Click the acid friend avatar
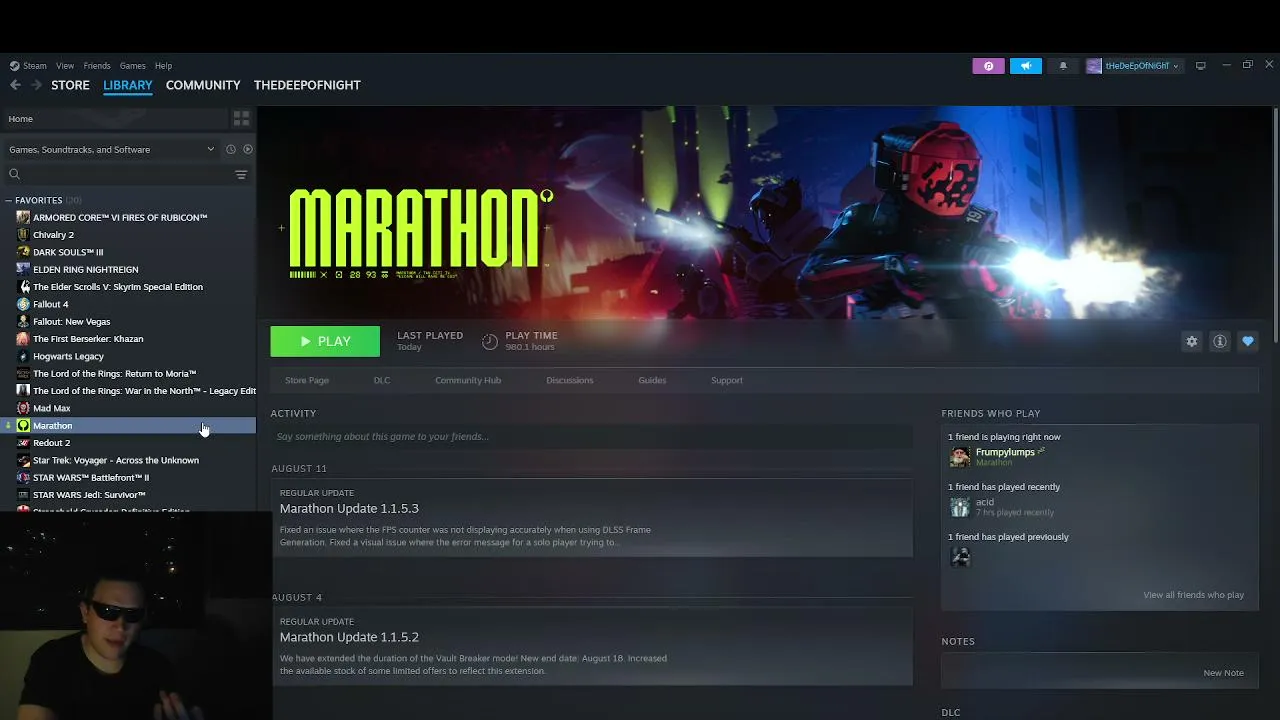This screenshot has width=1280, height=720. click(960, 507)
